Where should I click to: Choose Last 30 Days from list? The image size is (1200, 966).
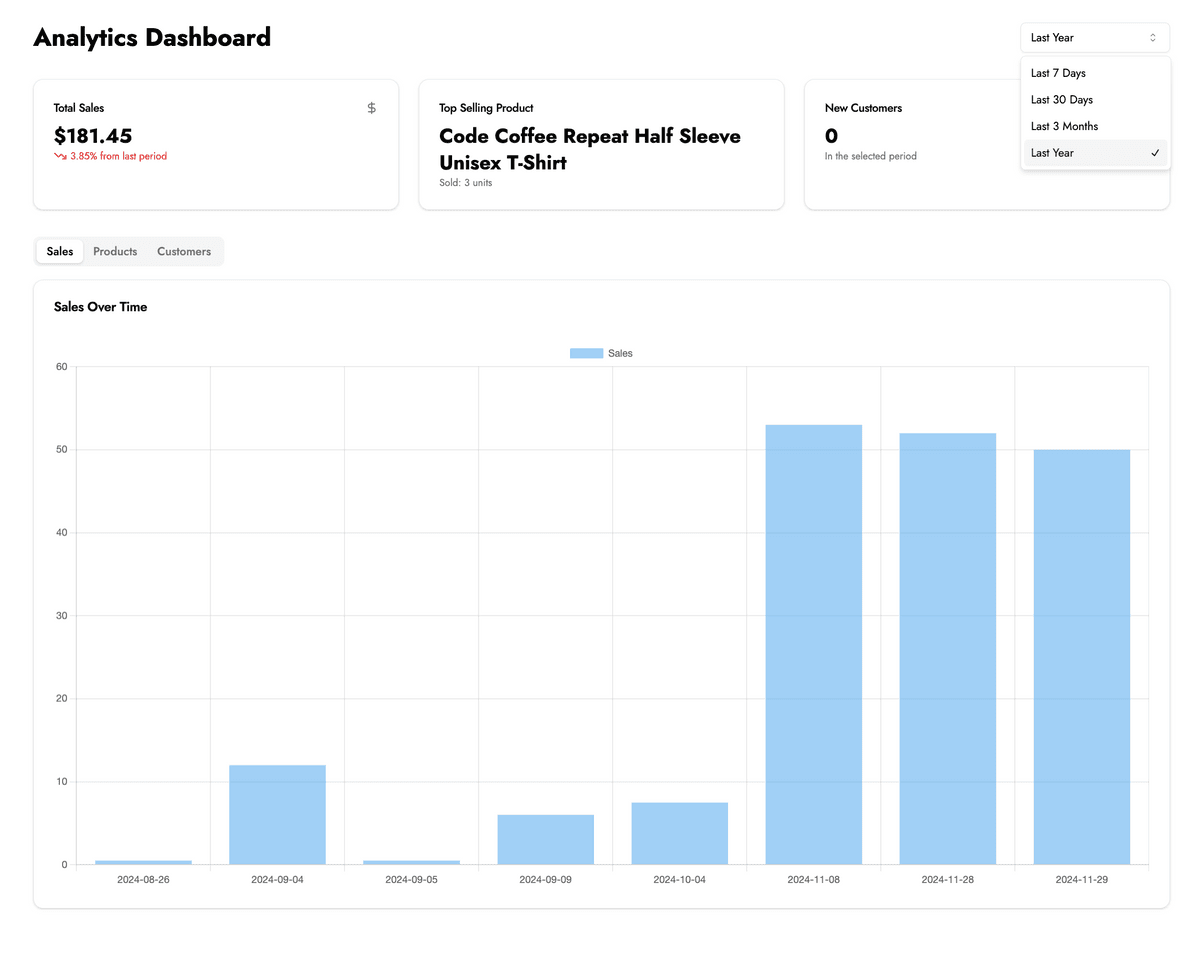(x=1061, y=100)
